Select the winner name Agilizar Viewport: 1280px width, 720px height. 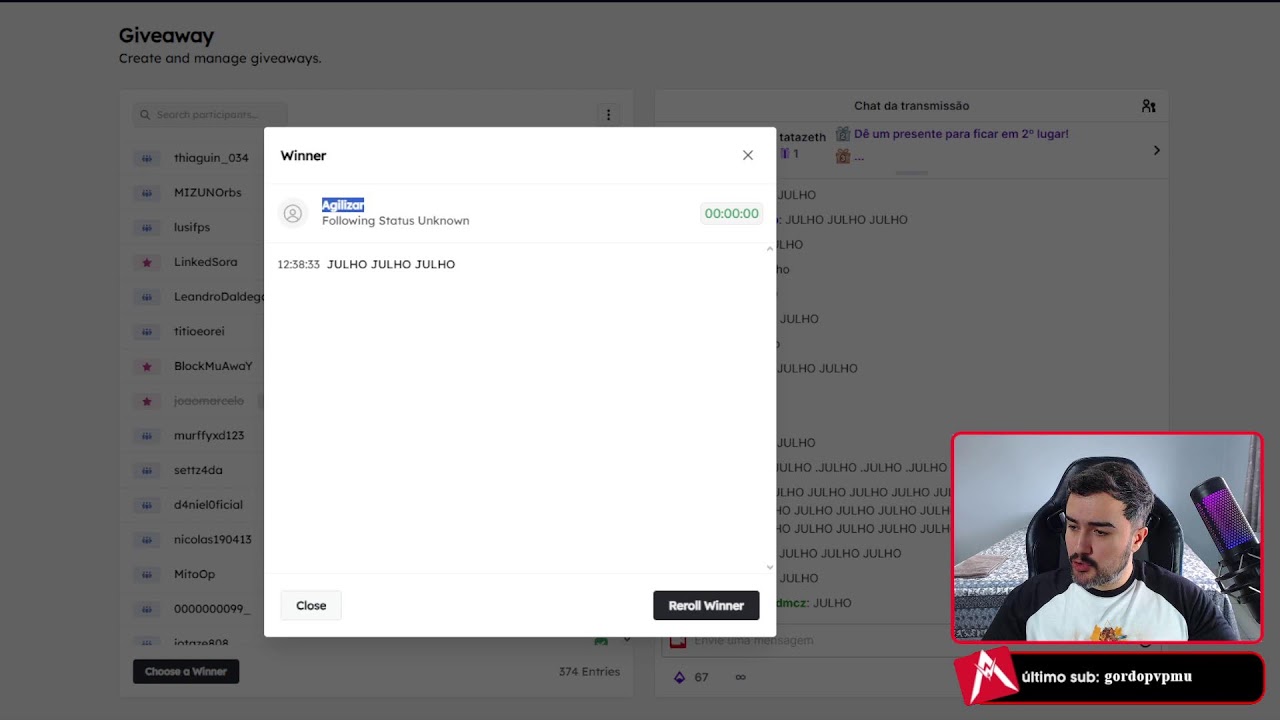[343, 204]
